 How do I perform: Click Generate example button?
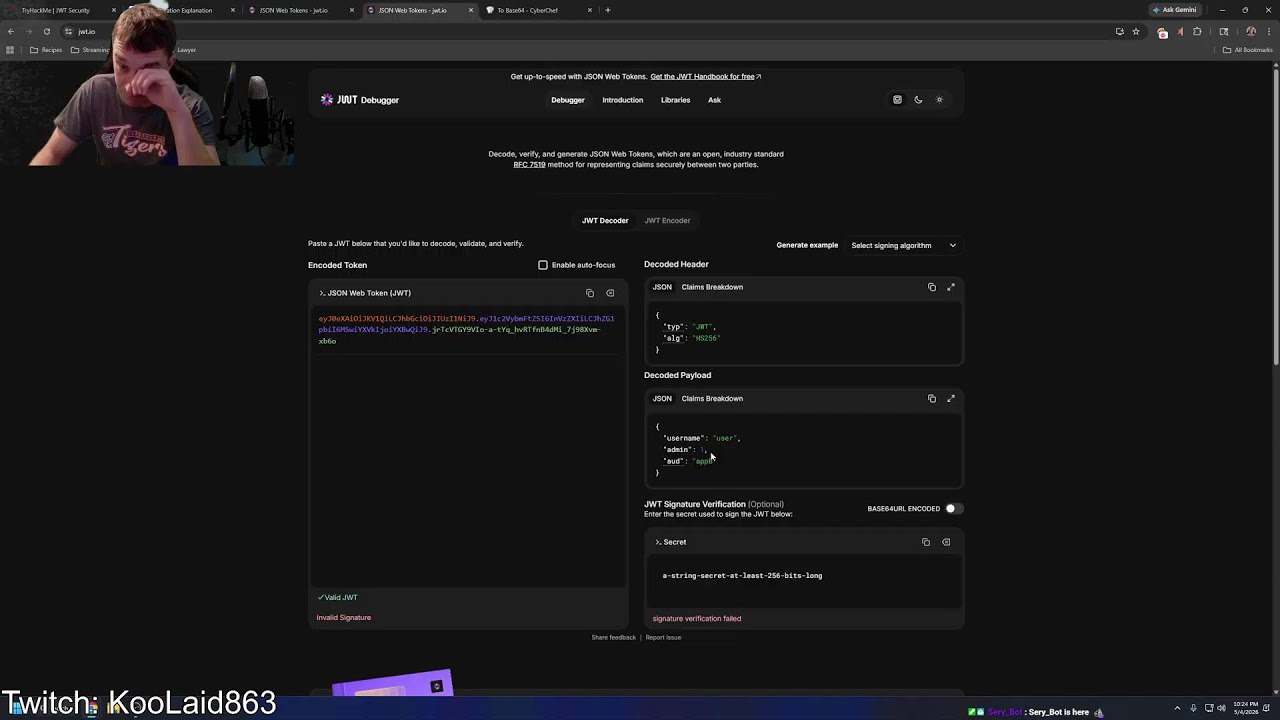click(x=807, y=245)
